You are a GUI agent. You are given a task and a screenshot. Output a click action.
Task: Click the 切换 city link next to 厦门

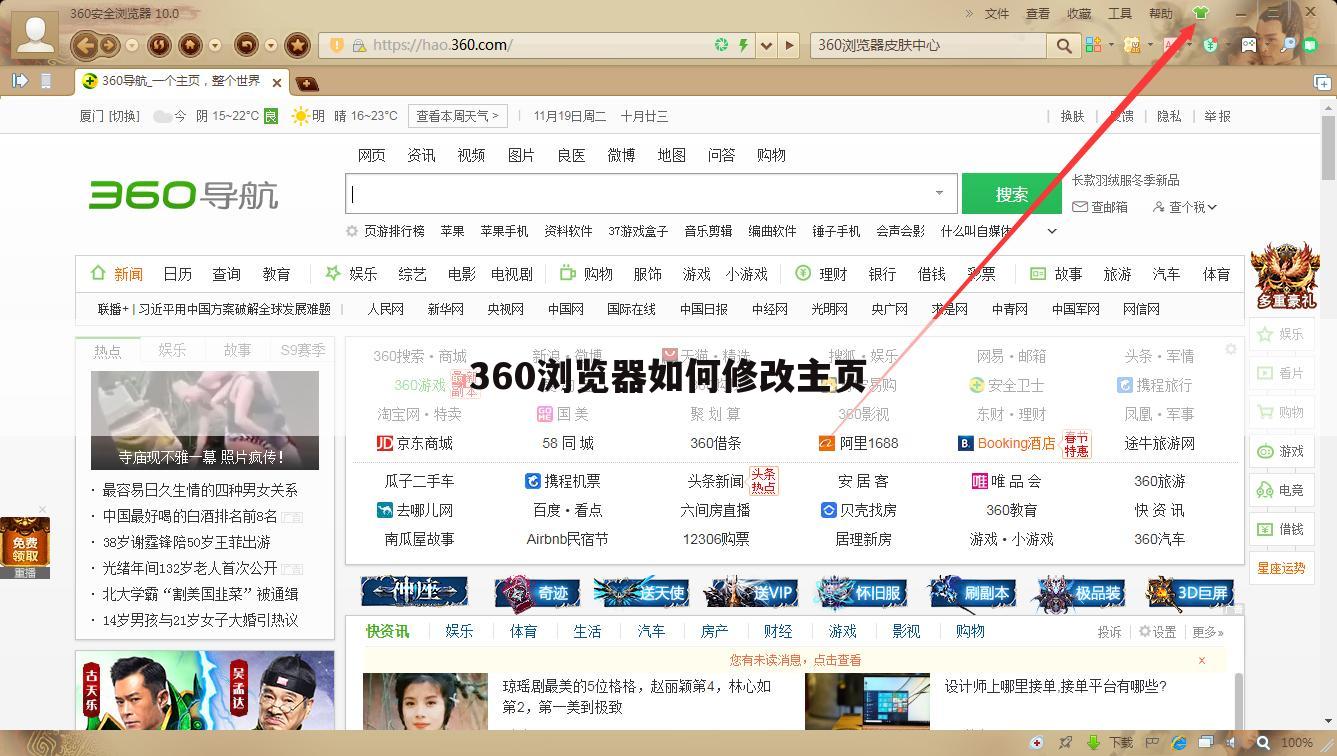[x=124, y=116]
